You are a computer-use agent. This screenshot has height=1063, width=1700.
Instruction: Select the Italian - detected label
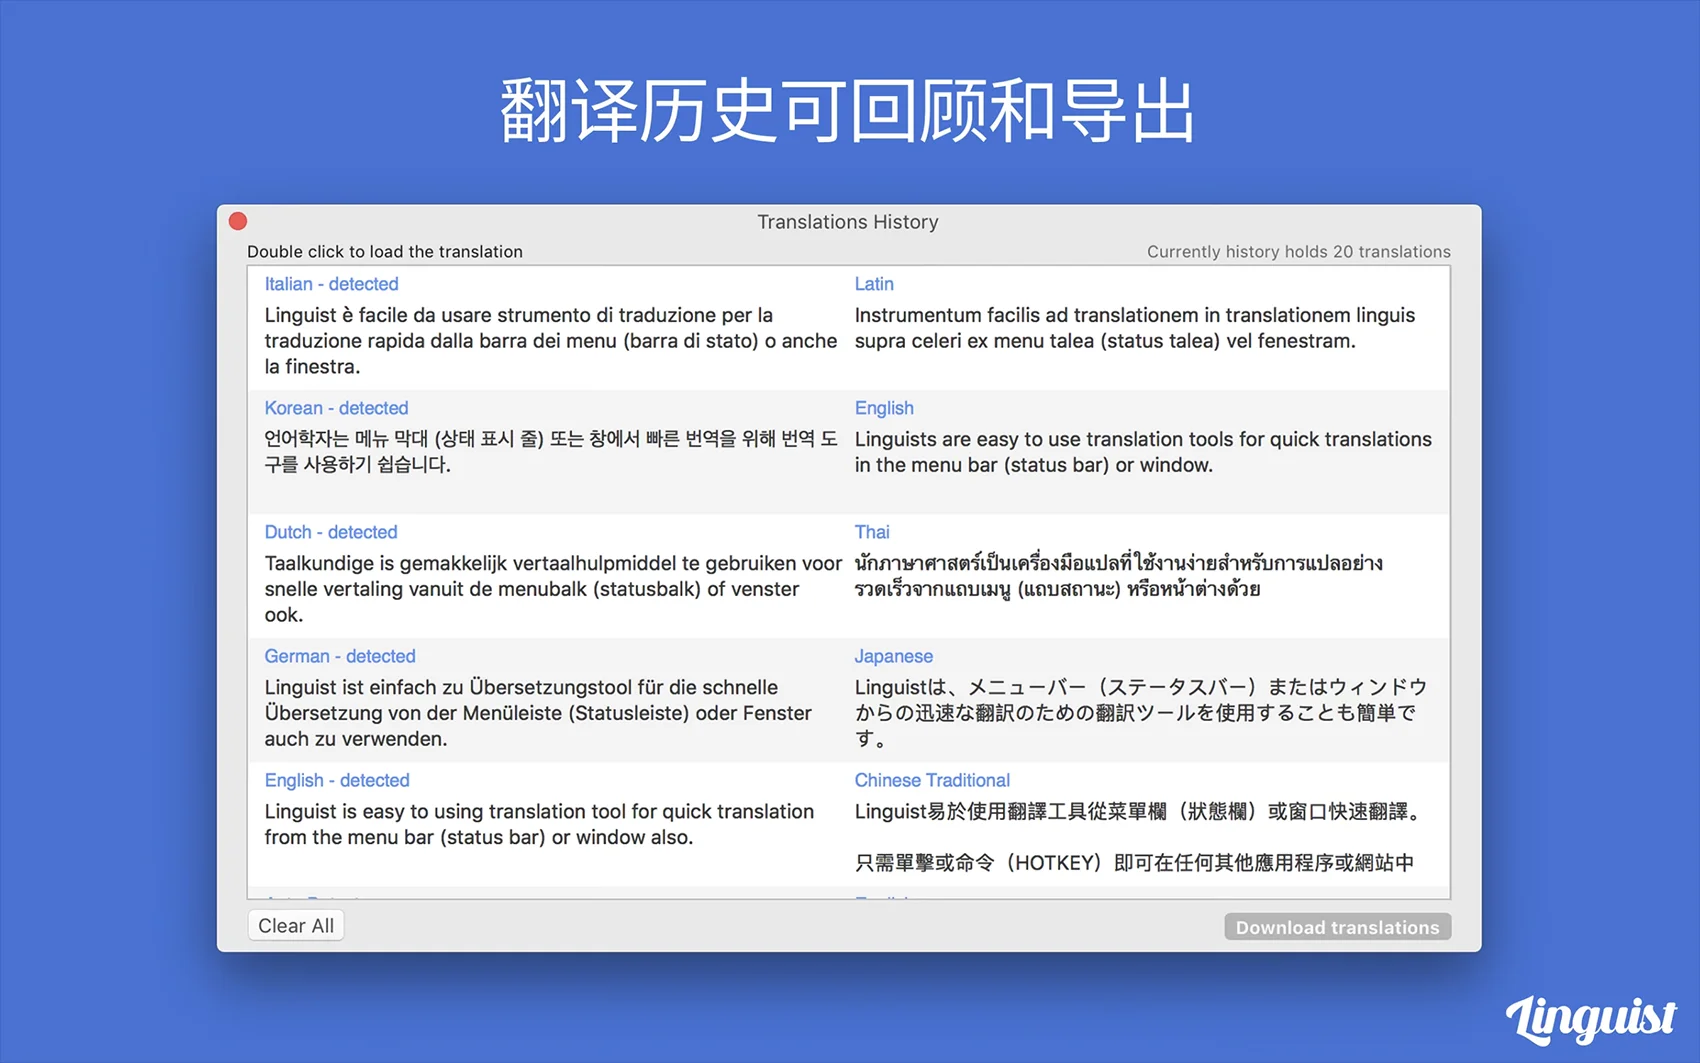pyautogui.click(x=331, y=284)
